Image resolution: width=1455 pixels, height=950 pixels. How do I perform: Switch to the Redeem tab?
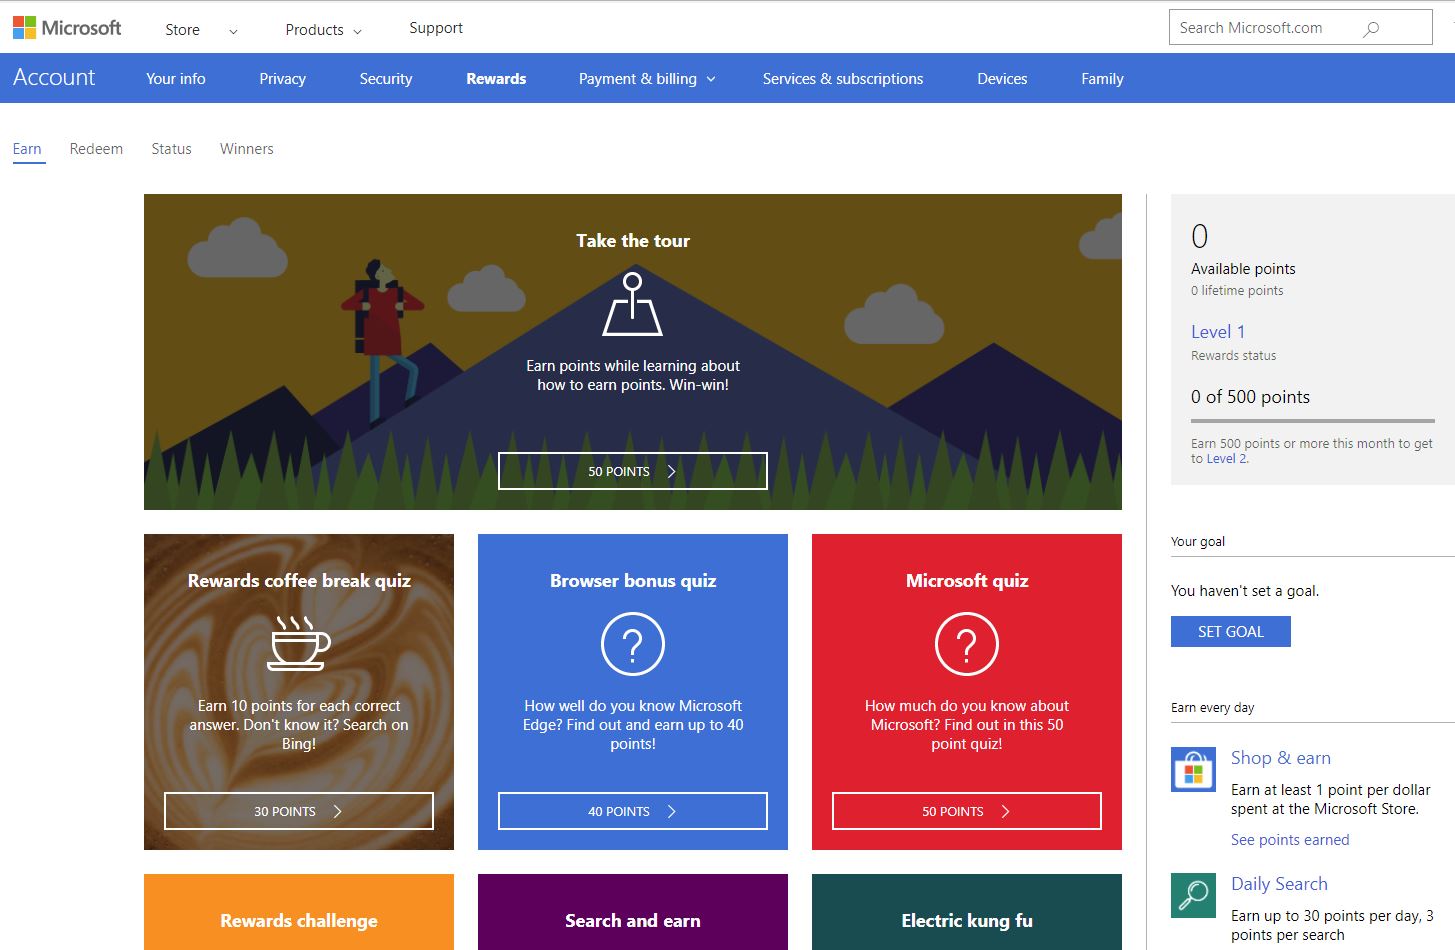96,149
